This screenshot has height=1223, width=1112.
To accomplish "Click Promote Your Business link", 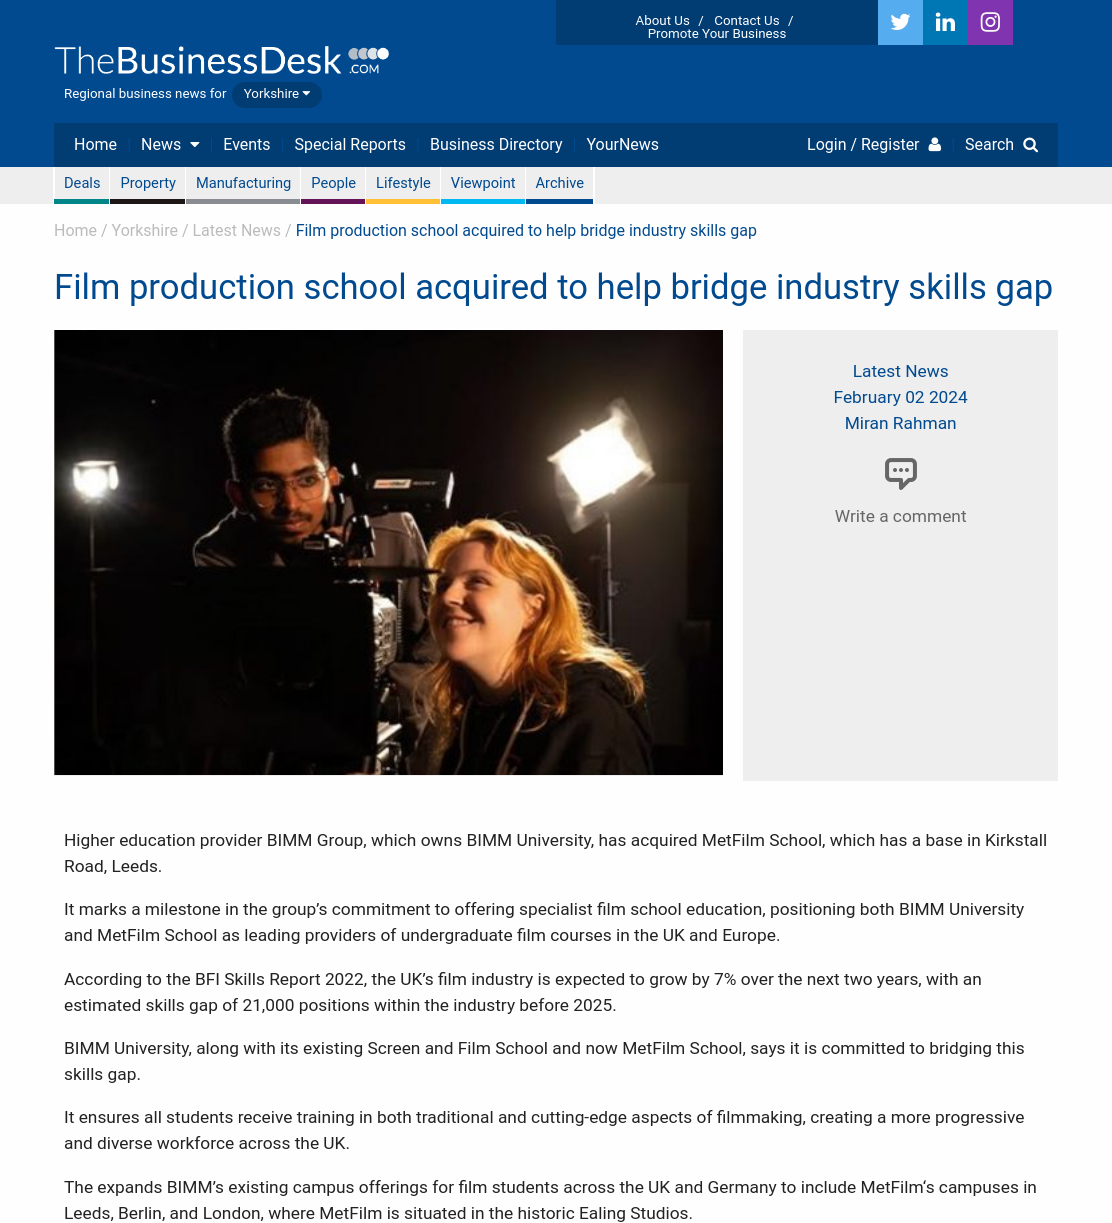I will point(717,34).
